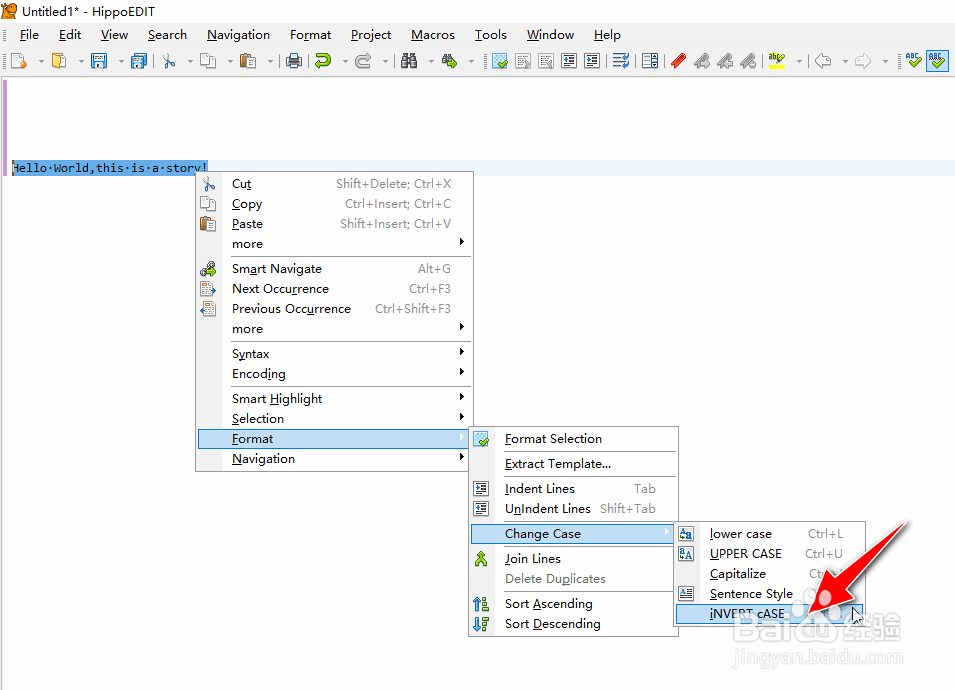Convert selection to lower case
This screenshot has height=690, width=955.
pos(770,533)
